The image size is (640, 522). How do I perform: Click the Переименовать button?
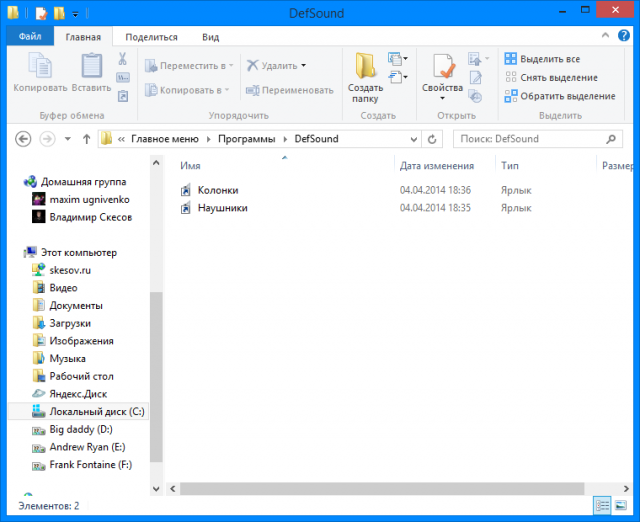(x=290, y=90)
